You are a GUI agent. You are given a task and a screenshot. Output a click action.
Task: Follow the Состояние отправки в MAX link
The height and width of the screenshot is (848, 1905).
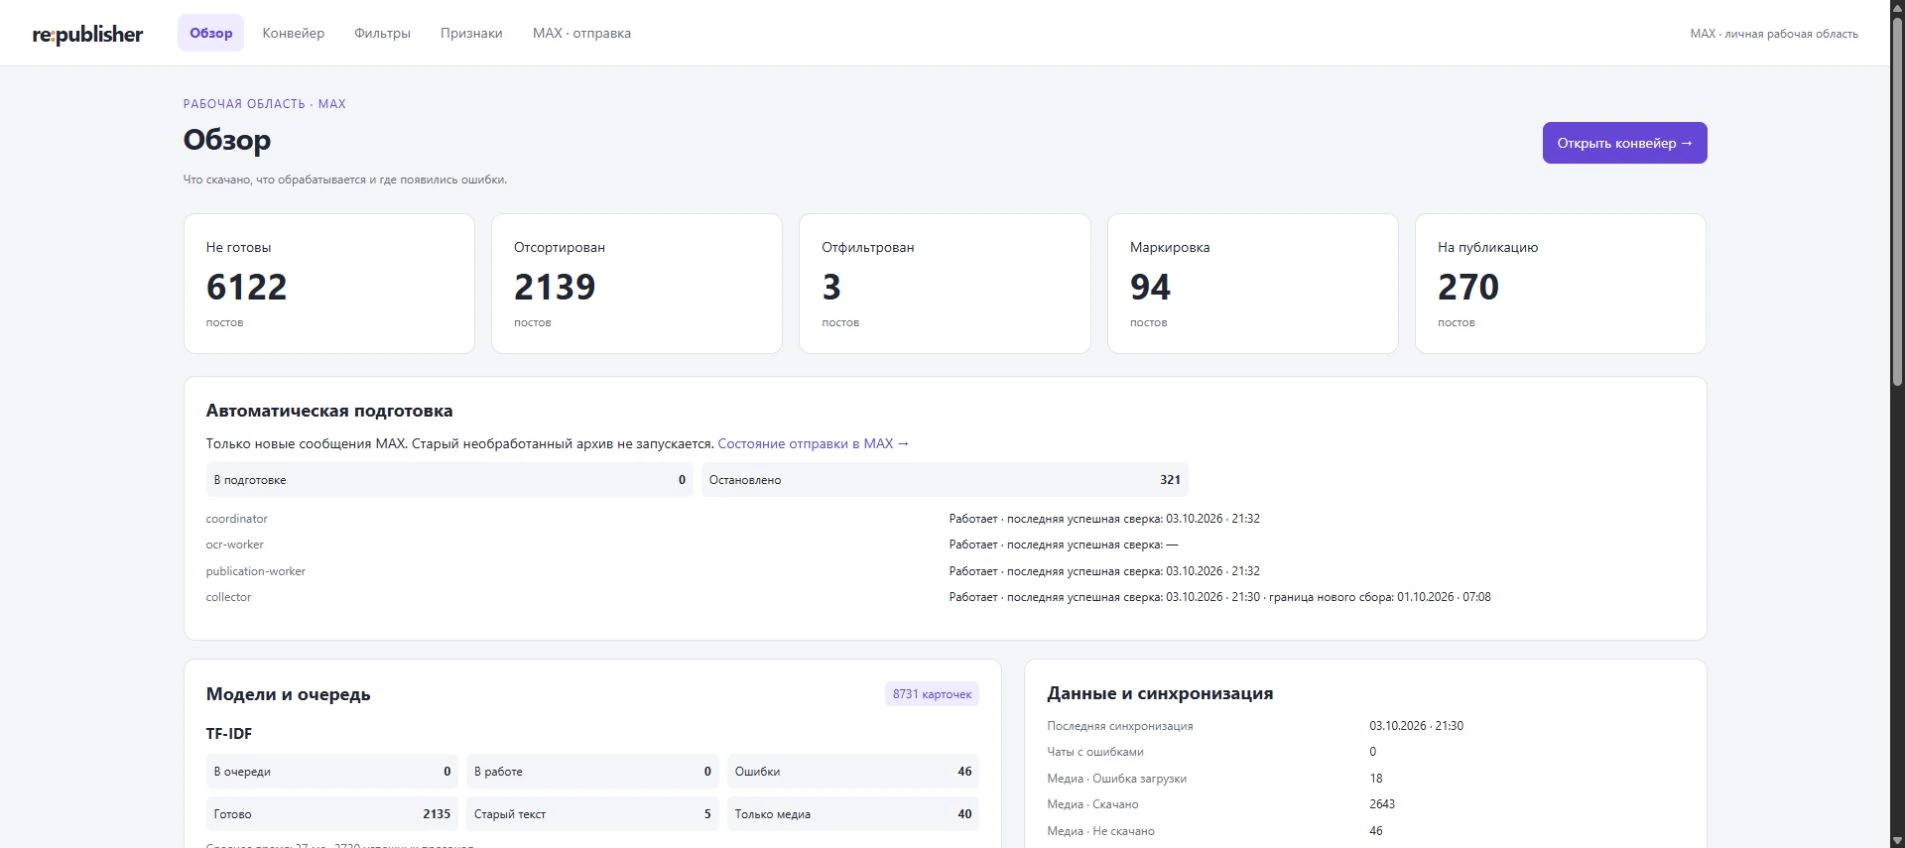813,443
